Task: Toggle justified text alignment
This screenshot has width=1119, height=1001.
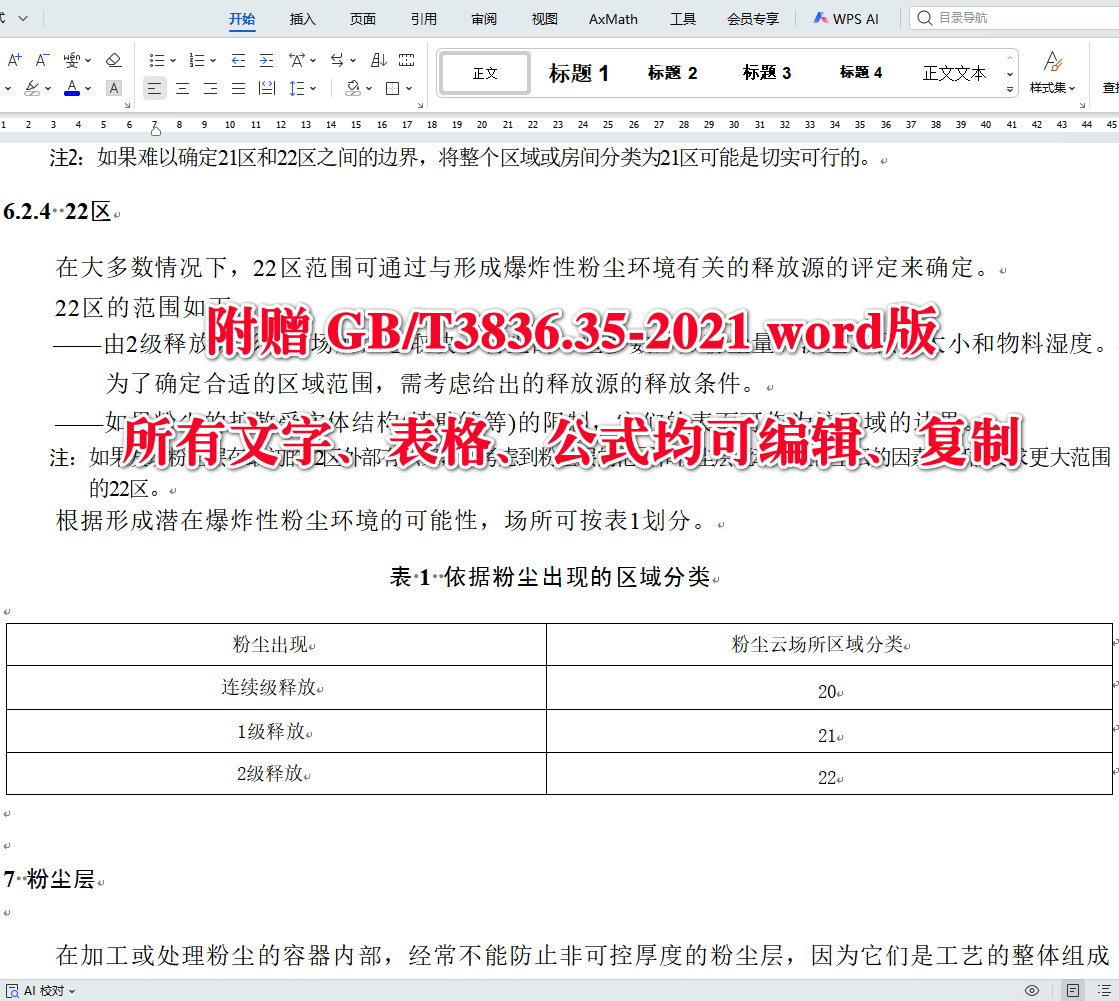Action: pyautogui.click(x=239, y=88)
